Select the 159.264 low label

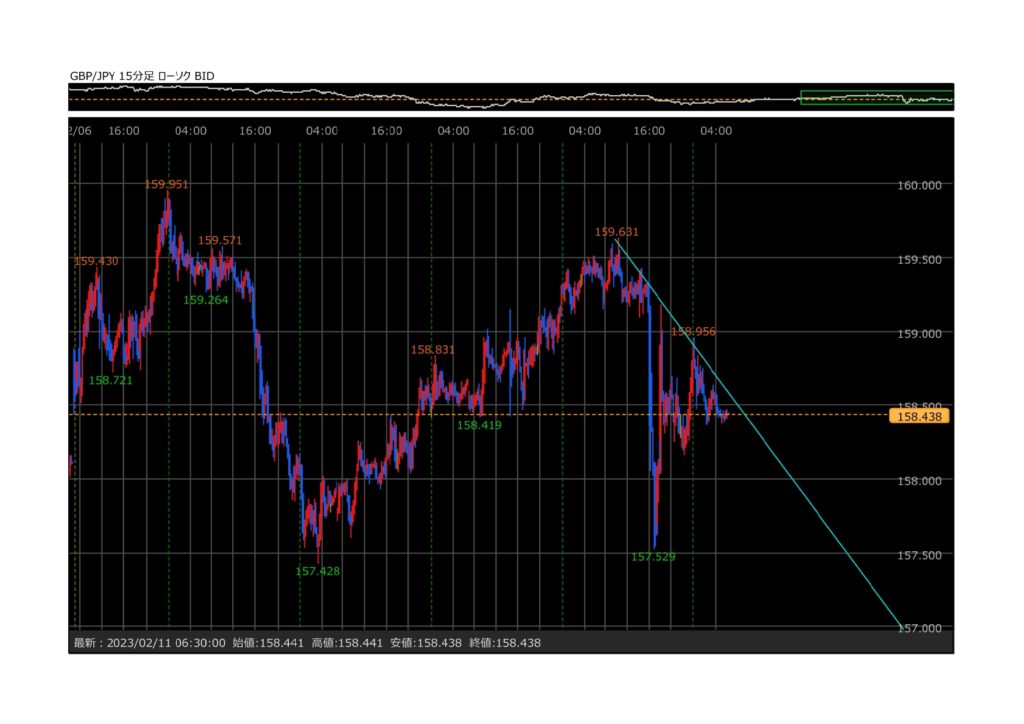pyautogui.click(x=205, y=299)
